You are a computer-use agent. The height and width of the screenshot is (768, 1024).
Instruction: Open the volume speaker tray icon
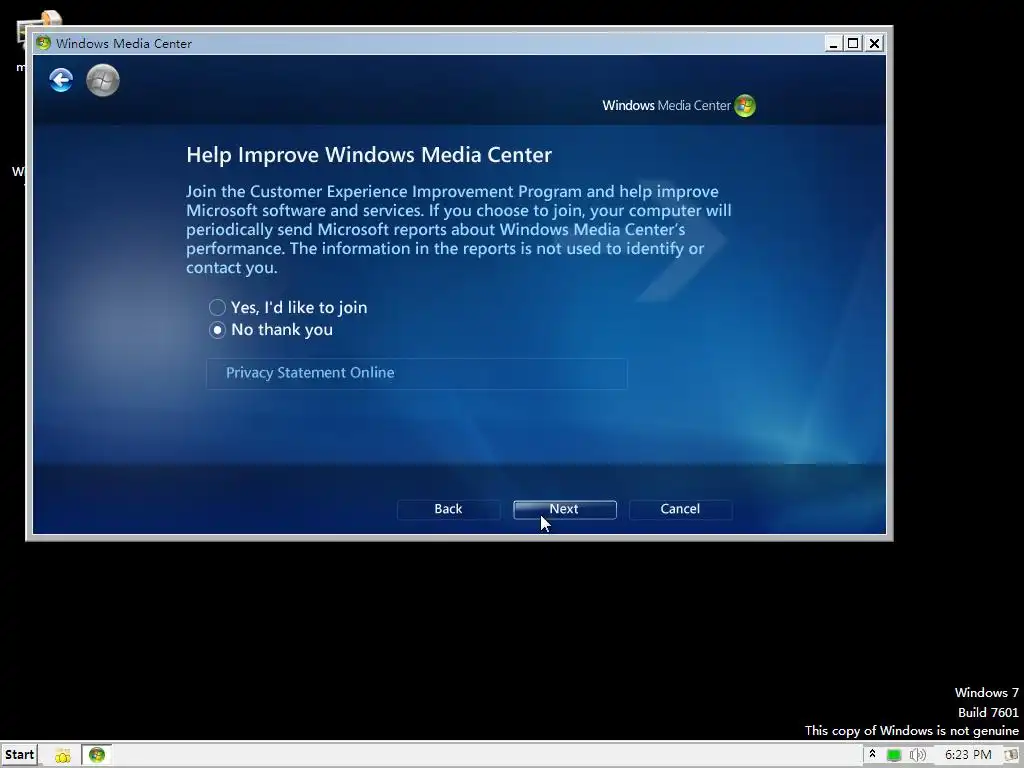coord(918,756)
